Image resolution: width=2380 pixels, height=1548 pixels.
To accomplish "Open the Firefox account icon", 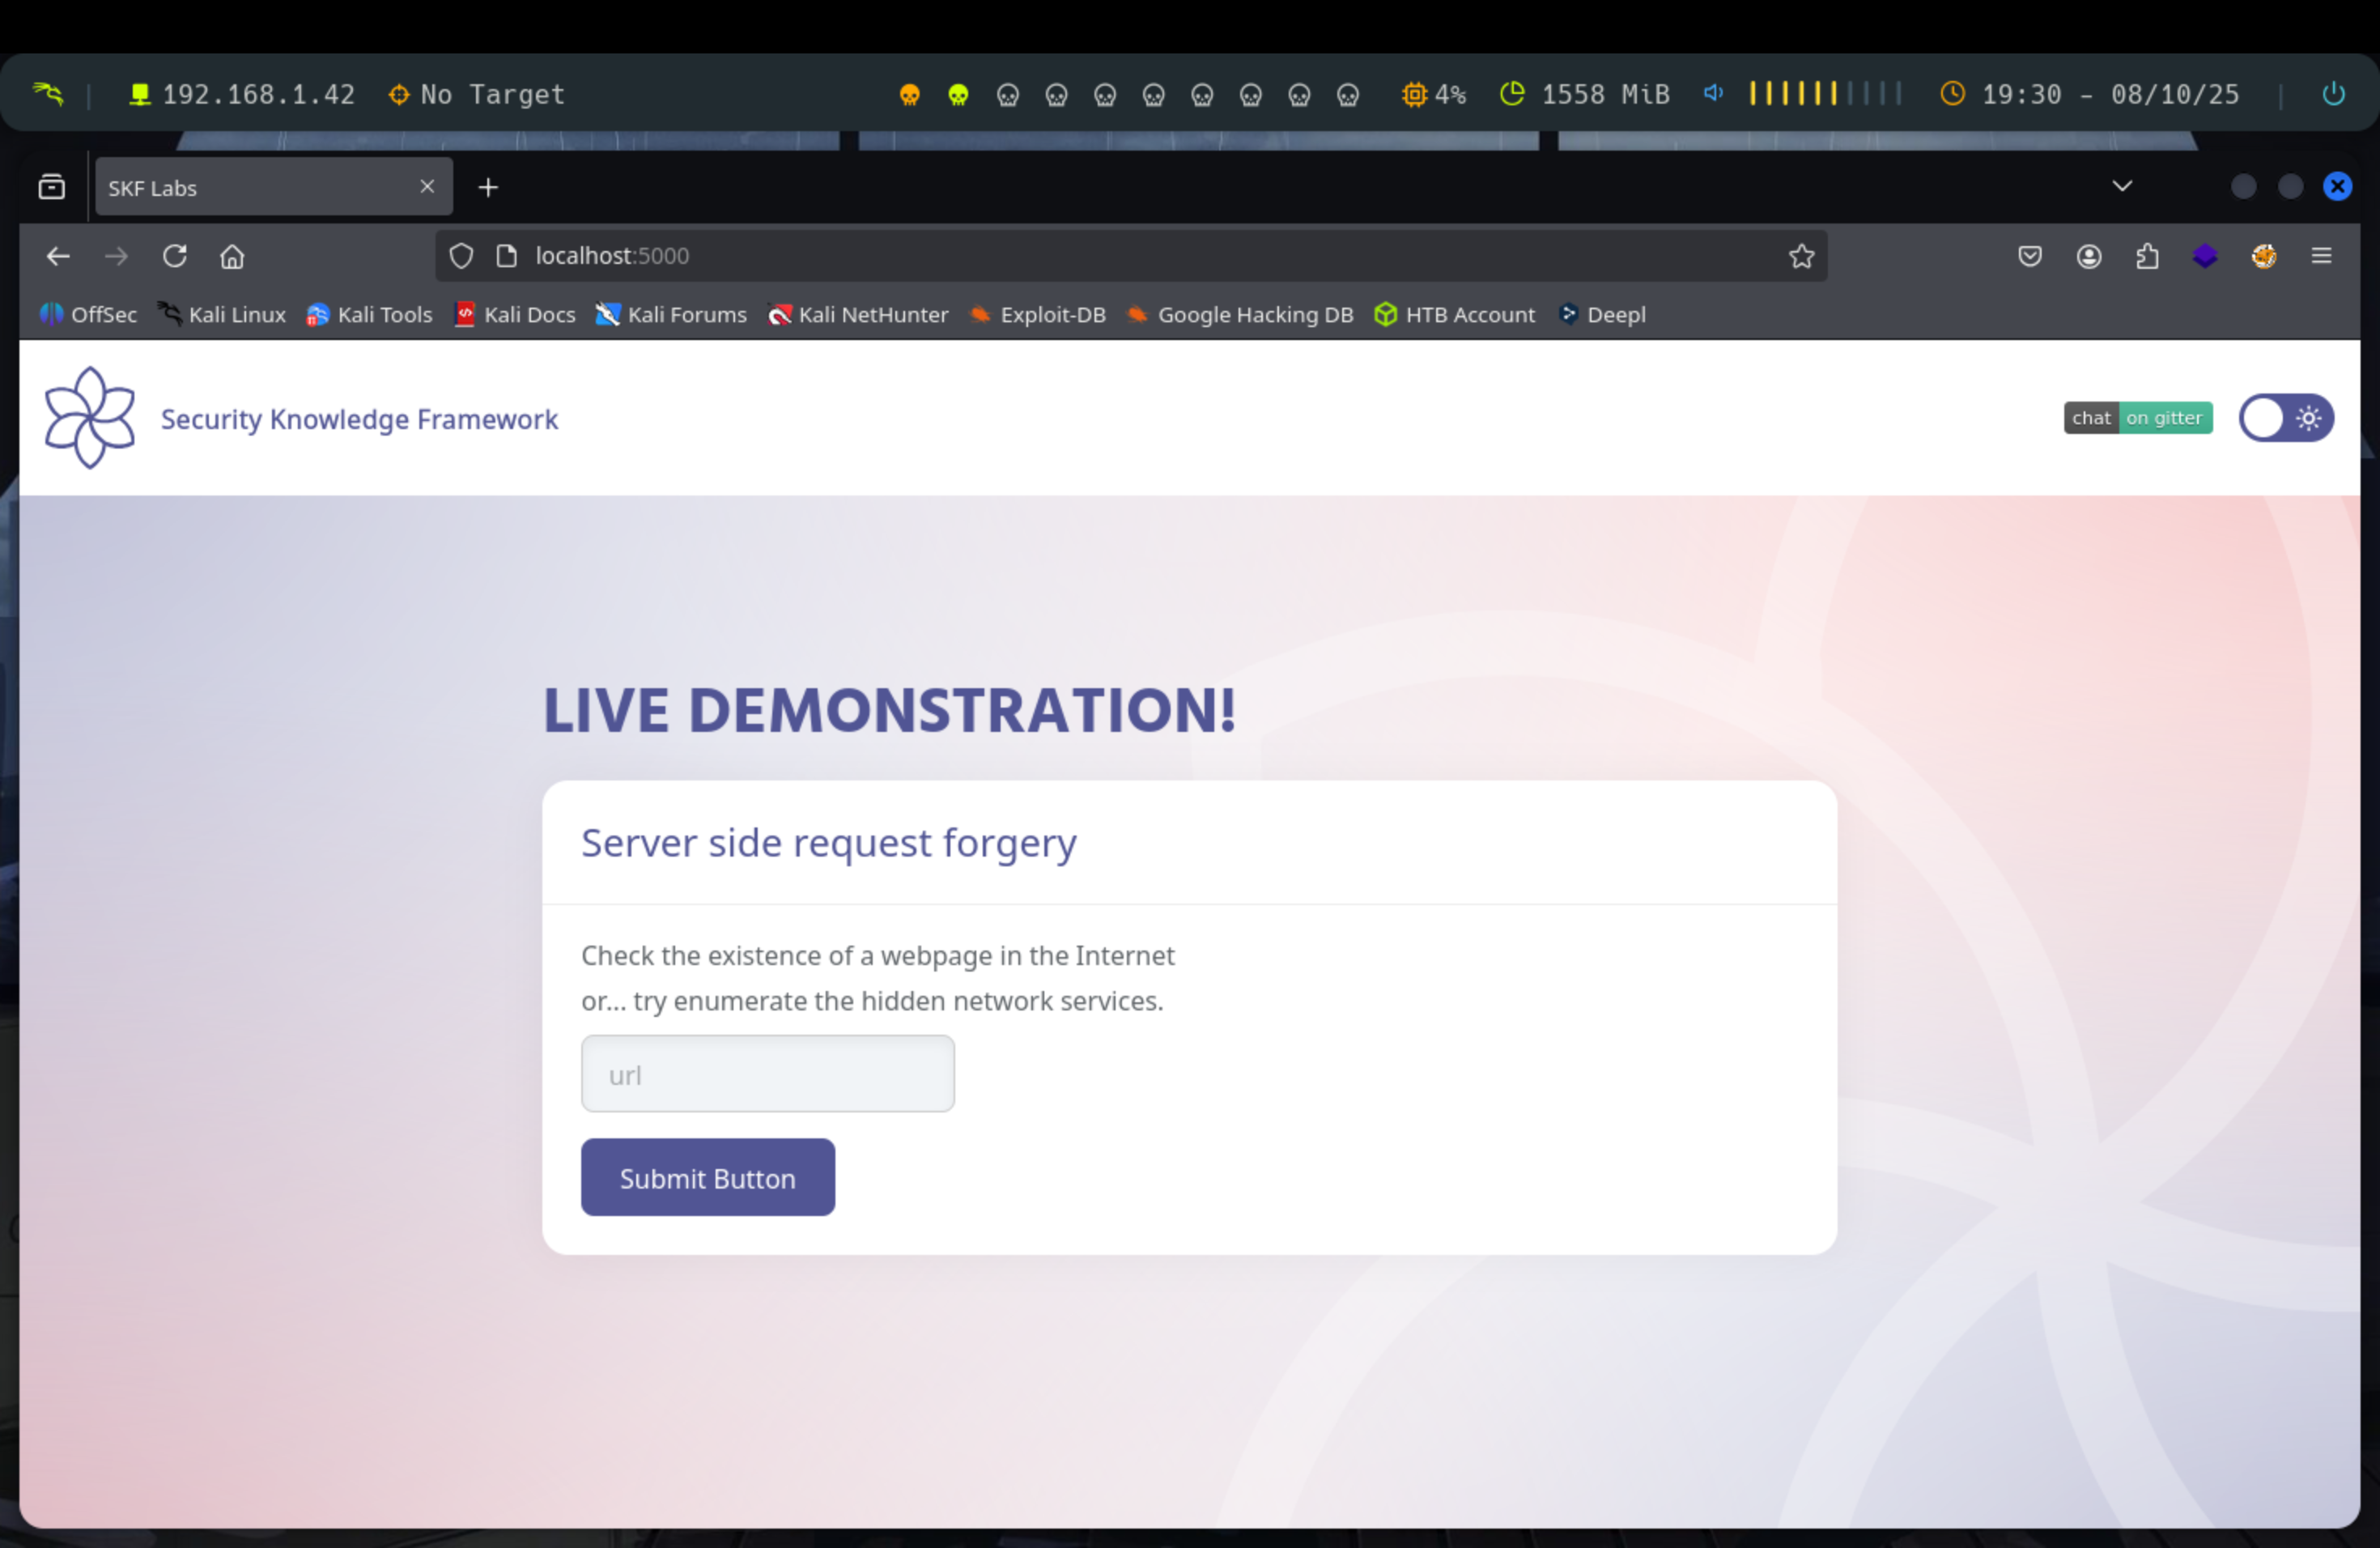I will click(x=2088, y=257).
